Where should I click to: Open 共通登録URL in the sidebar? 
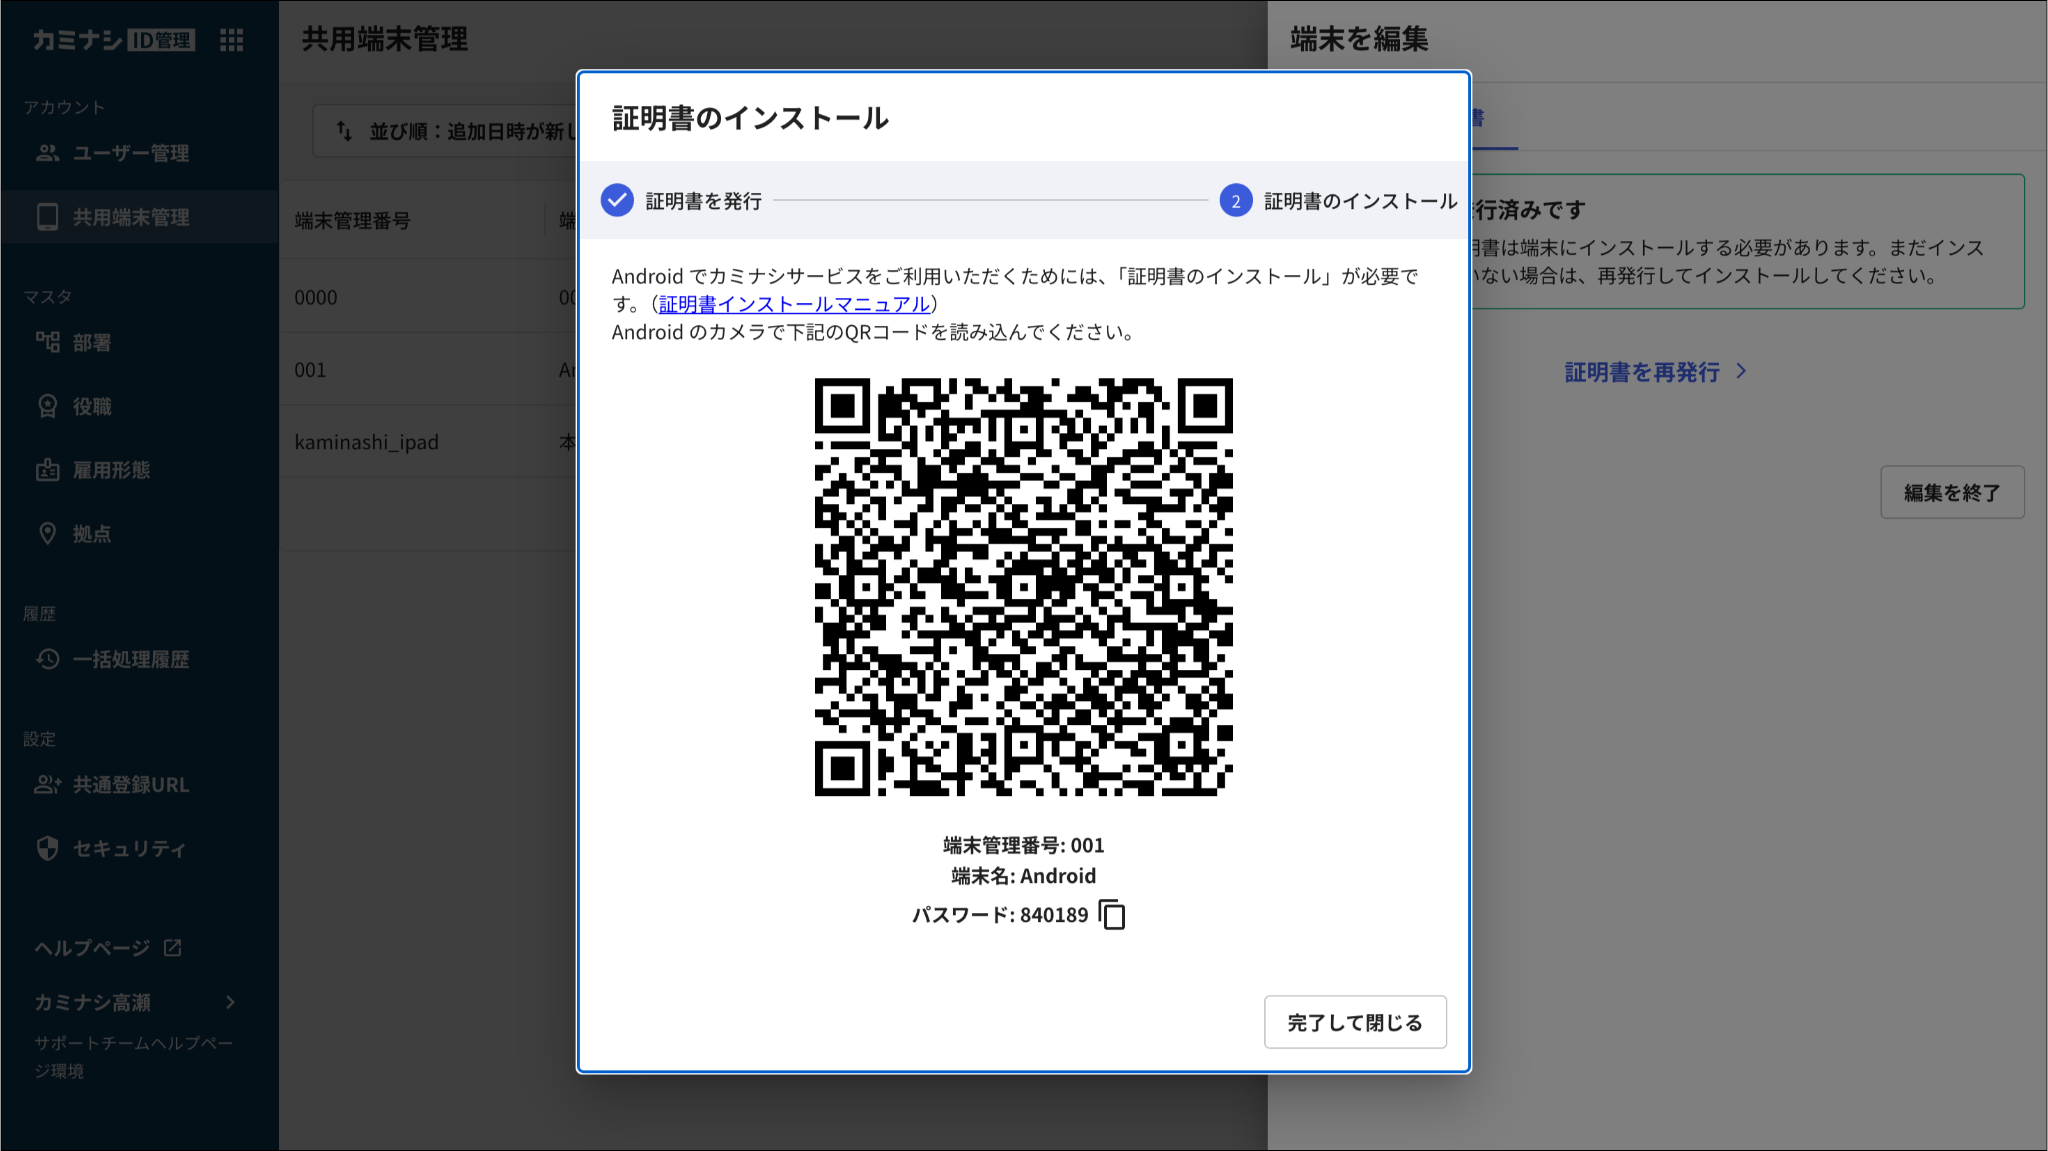(x=130, y=785)
